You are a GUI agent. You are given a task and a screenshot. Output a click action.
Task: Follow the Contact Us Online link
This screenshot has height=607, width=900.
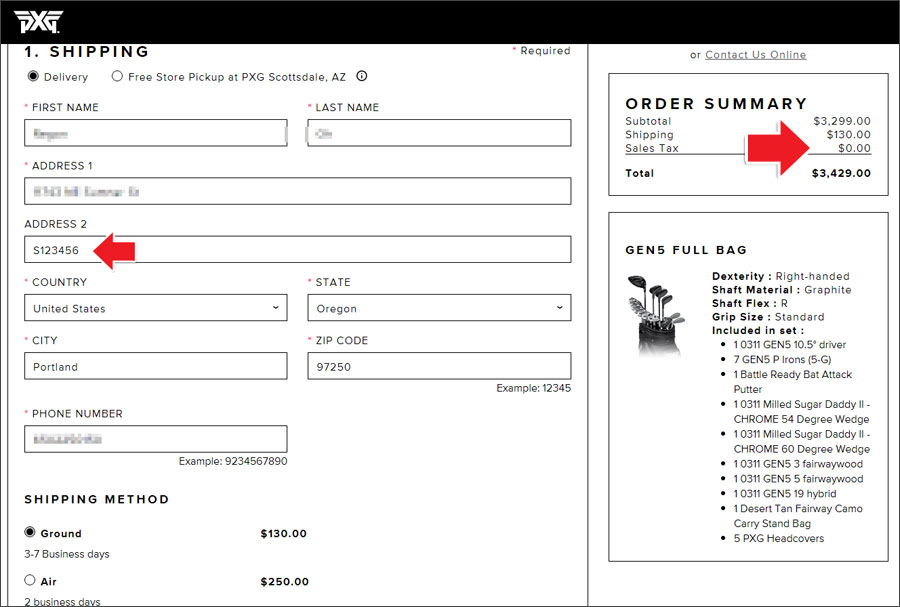(x=755, y=55)
